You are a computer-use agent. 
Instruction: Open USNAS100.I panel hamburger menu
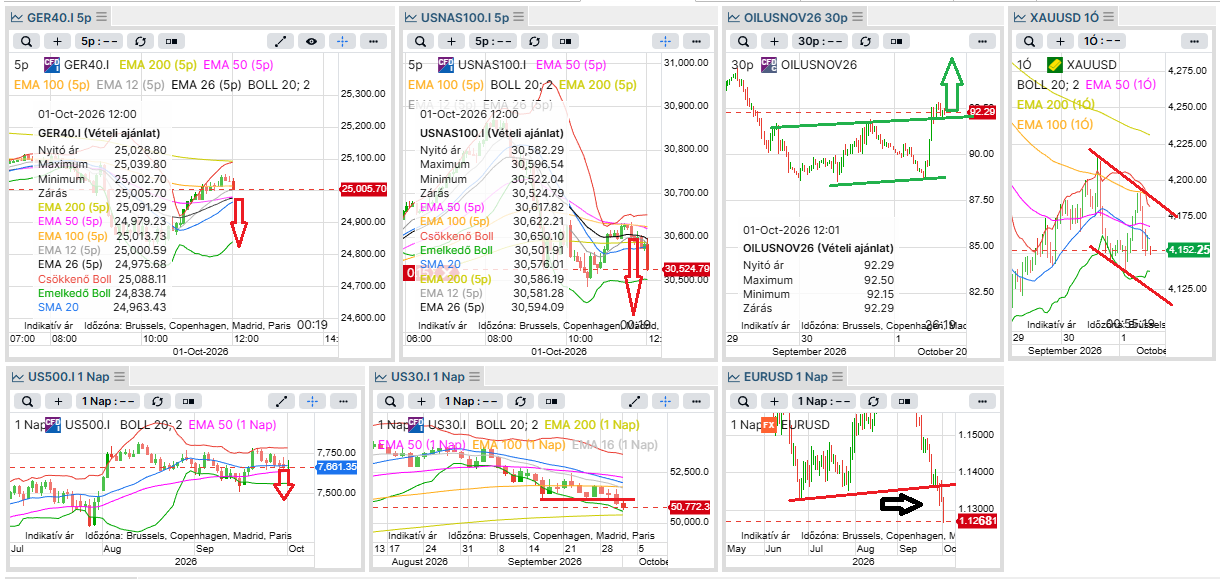coord(518,17)
